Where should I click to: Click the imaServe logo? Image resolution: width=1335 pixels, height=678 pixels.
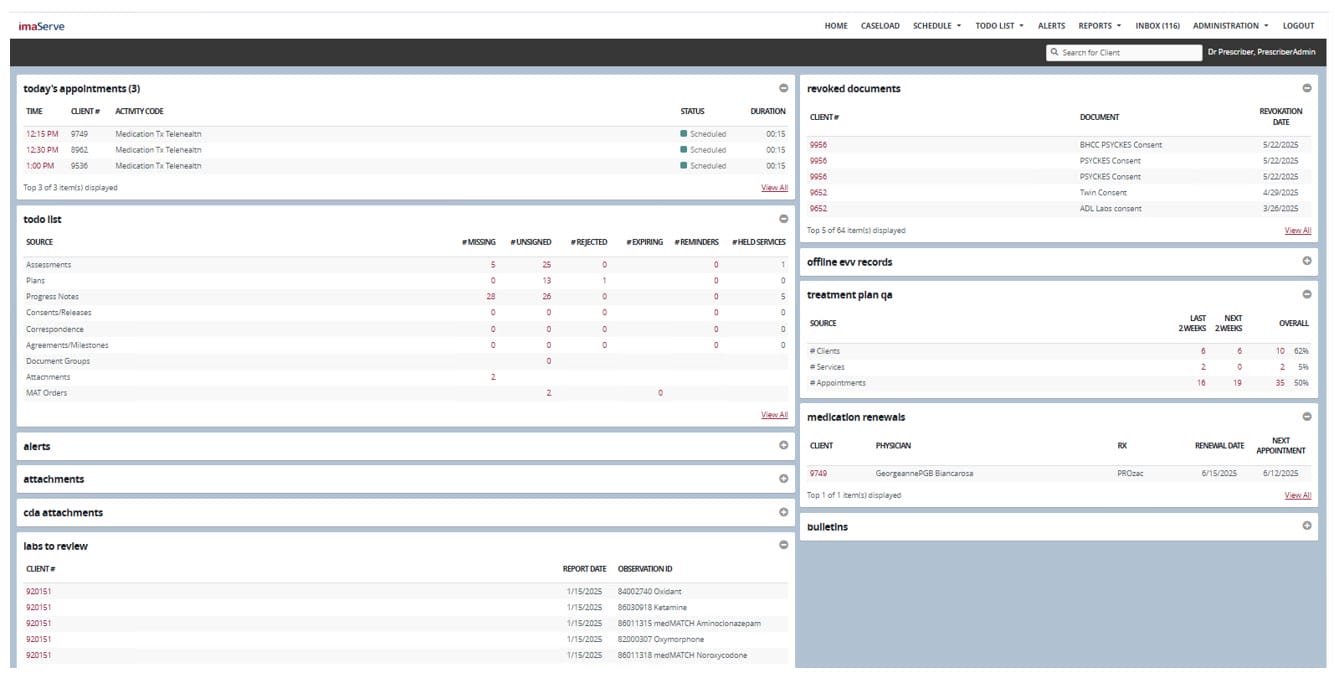[41, 26]
